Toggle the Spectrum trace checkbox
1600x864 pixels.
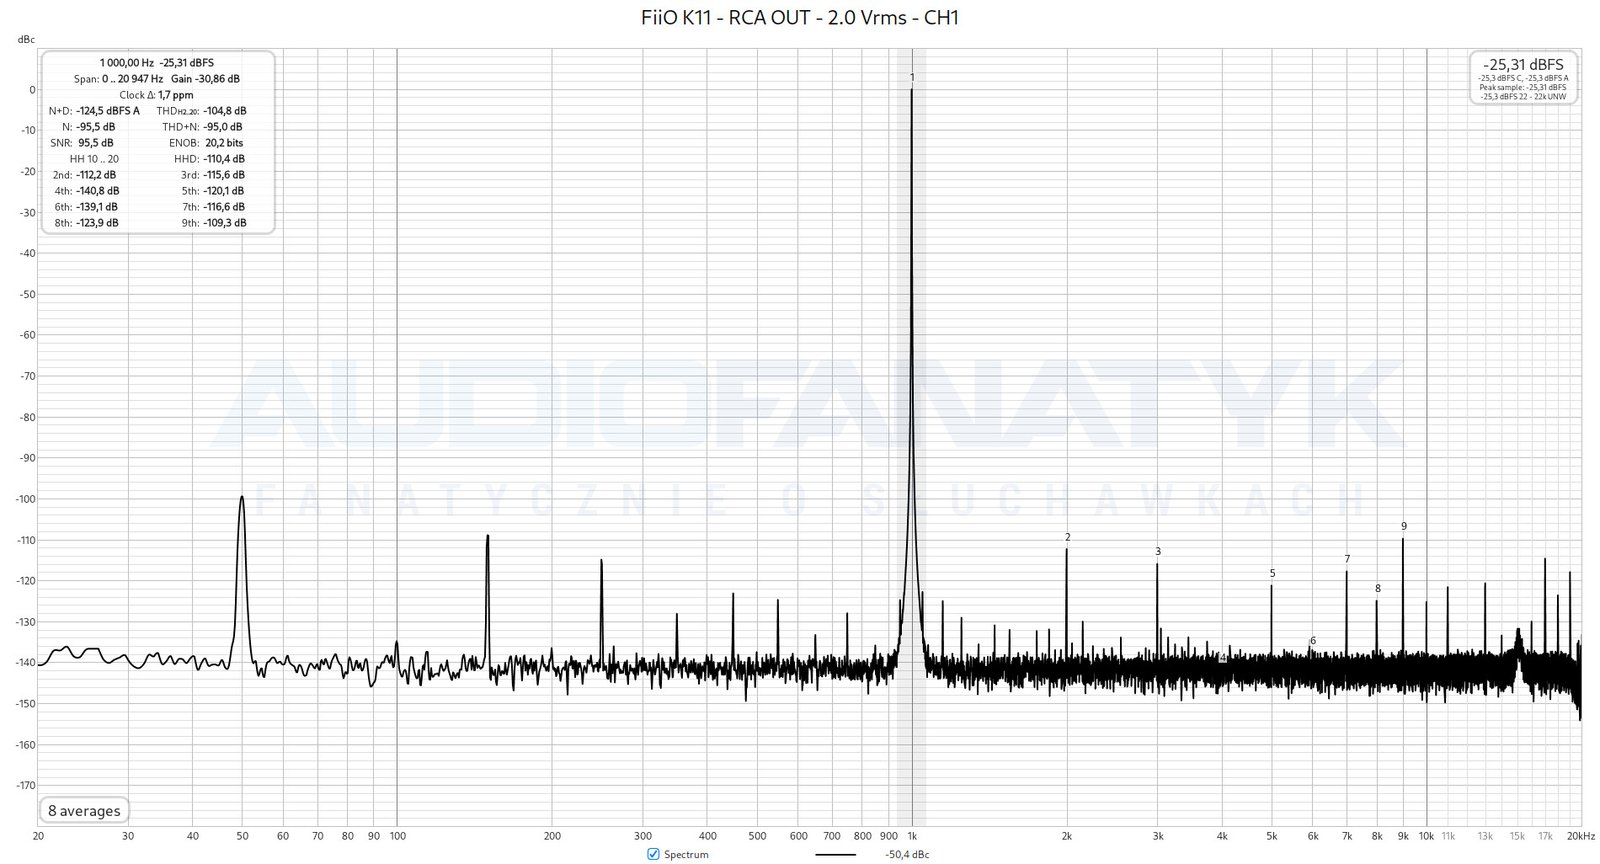(653, 854)
